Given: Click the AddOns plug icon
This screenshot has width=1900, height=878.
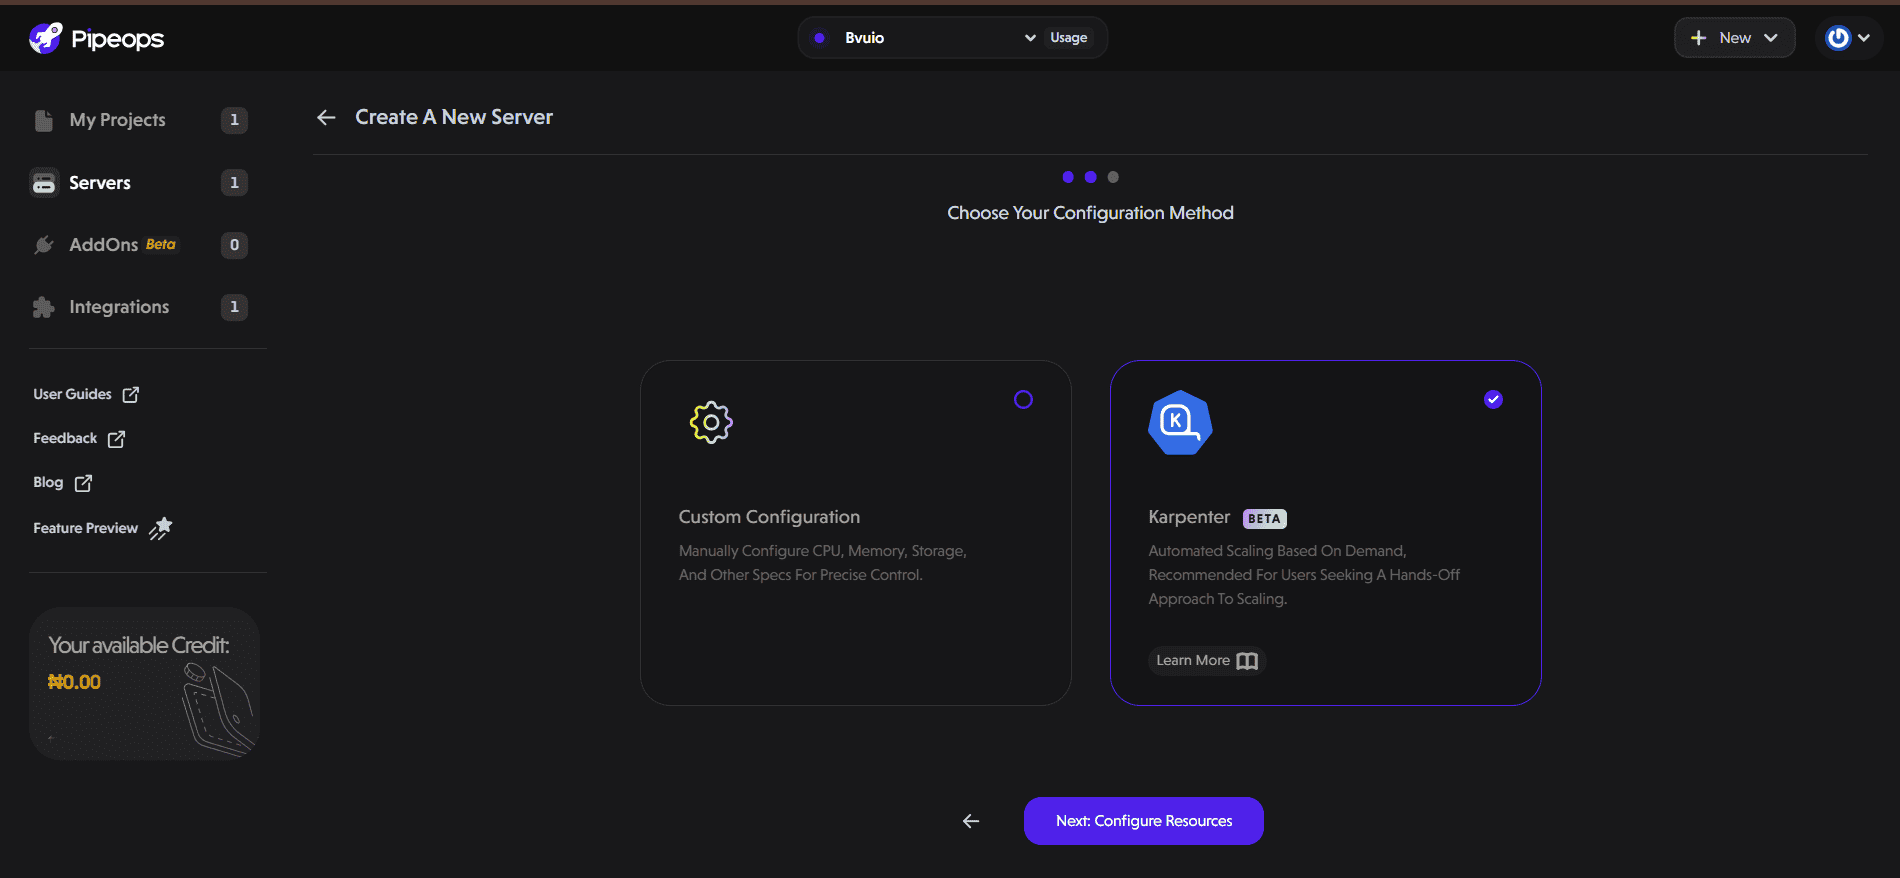Looking at the screenshot, I should (x=44, y=245).
